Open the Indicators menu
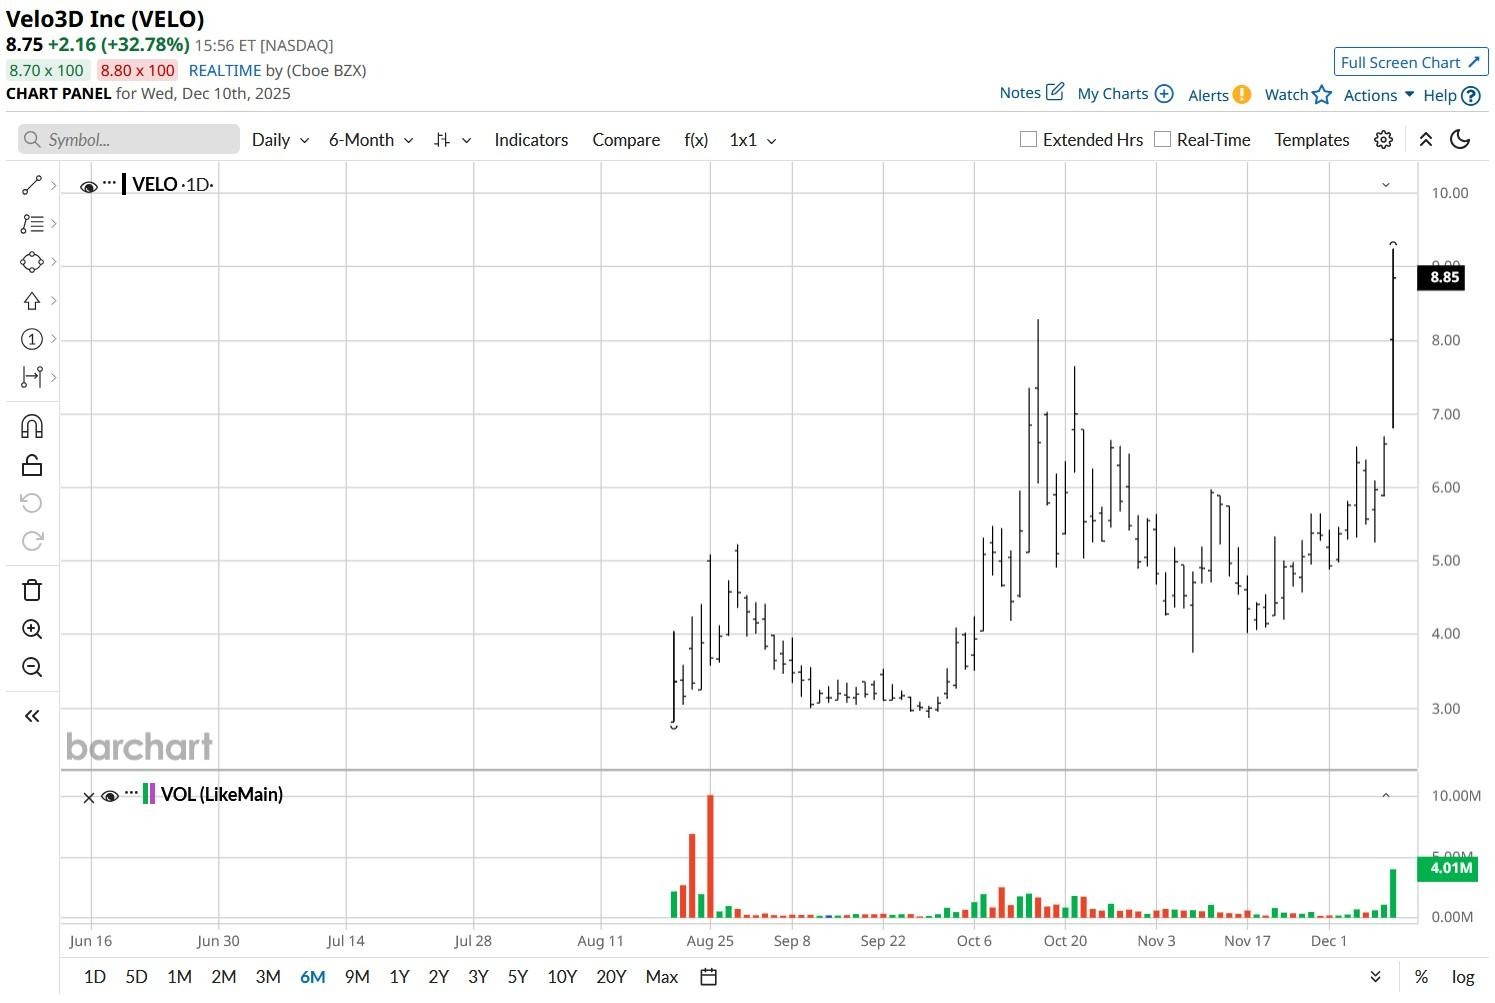Image resolution: width=1495 pixels, height=1003 pixels. 531,139
